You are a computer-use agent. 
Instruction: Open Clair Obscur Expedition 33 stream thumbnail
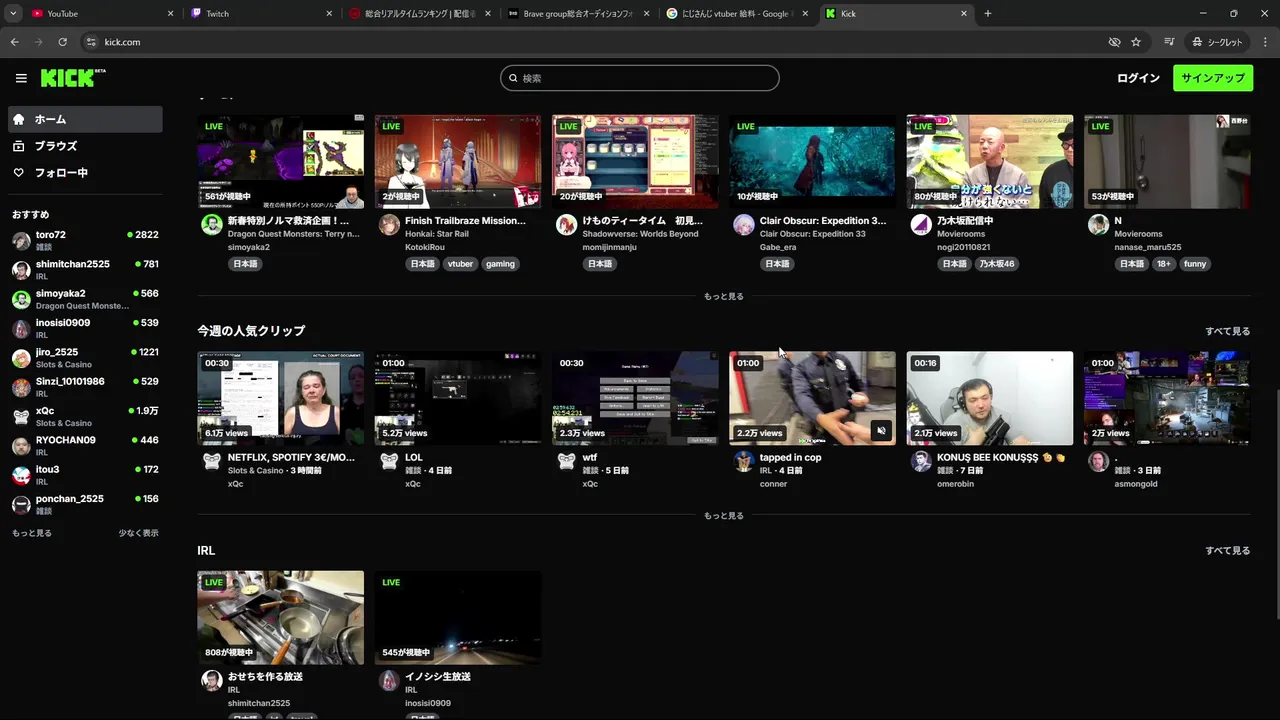812,161
